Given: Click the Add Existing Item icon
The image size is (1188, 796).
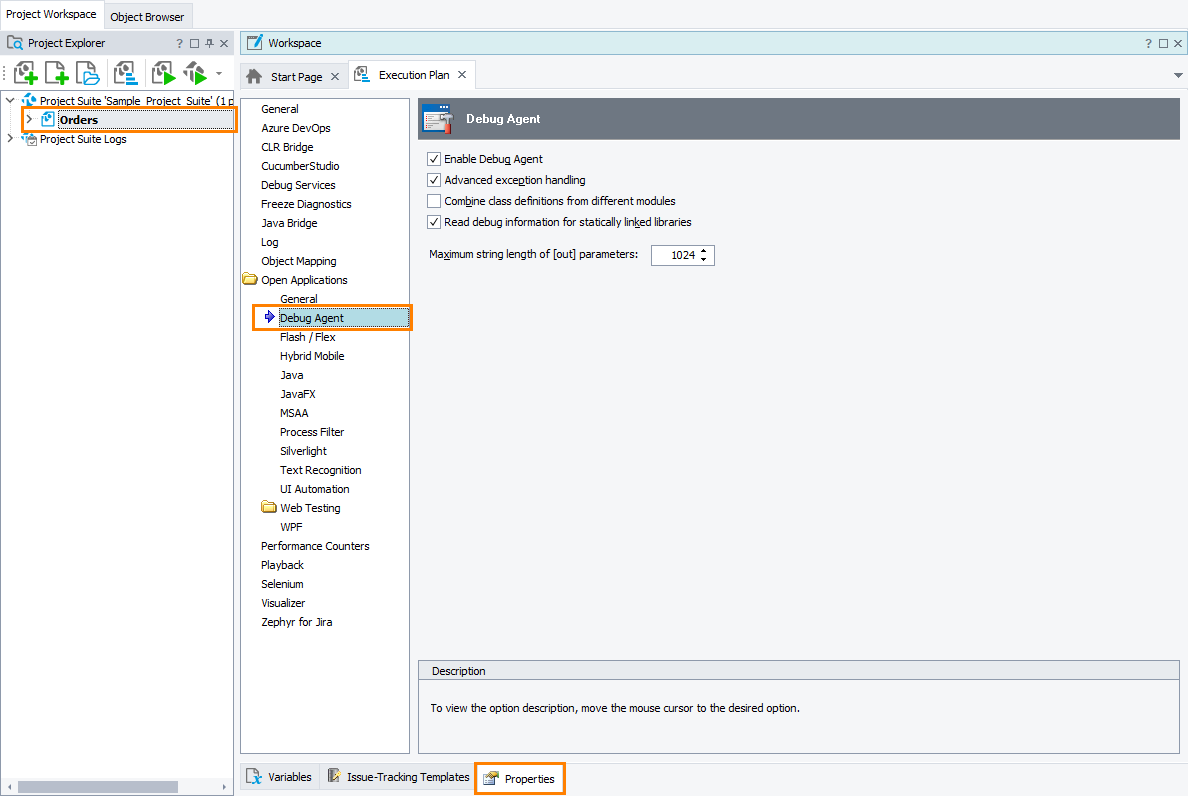Looking at the screenshot, I should [87, 72].
